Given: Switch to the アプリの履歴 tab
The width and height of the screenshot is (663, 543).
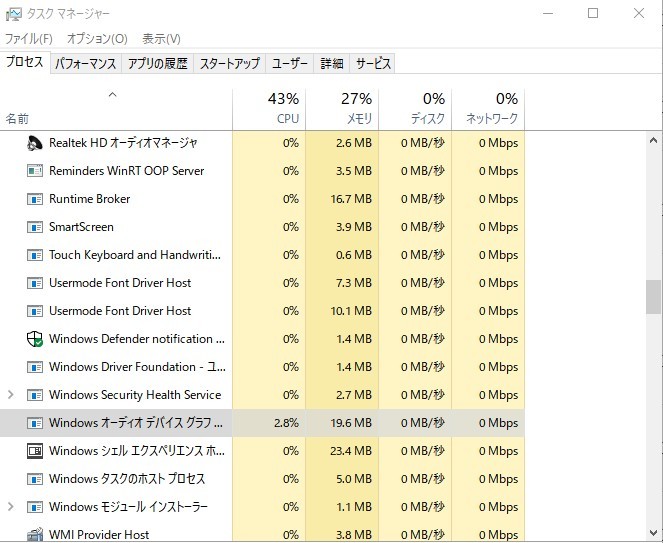Looking at the screenshot, I should (x=158, y=63).
